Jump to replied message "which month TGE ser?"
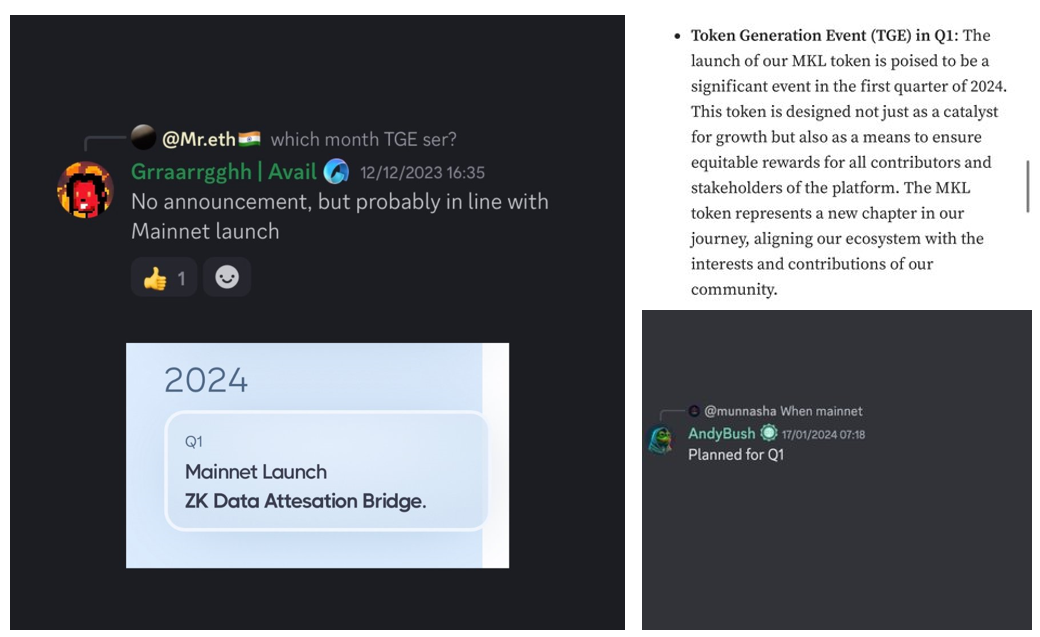This screenshot has height=637, width=1040. point(363,139)
